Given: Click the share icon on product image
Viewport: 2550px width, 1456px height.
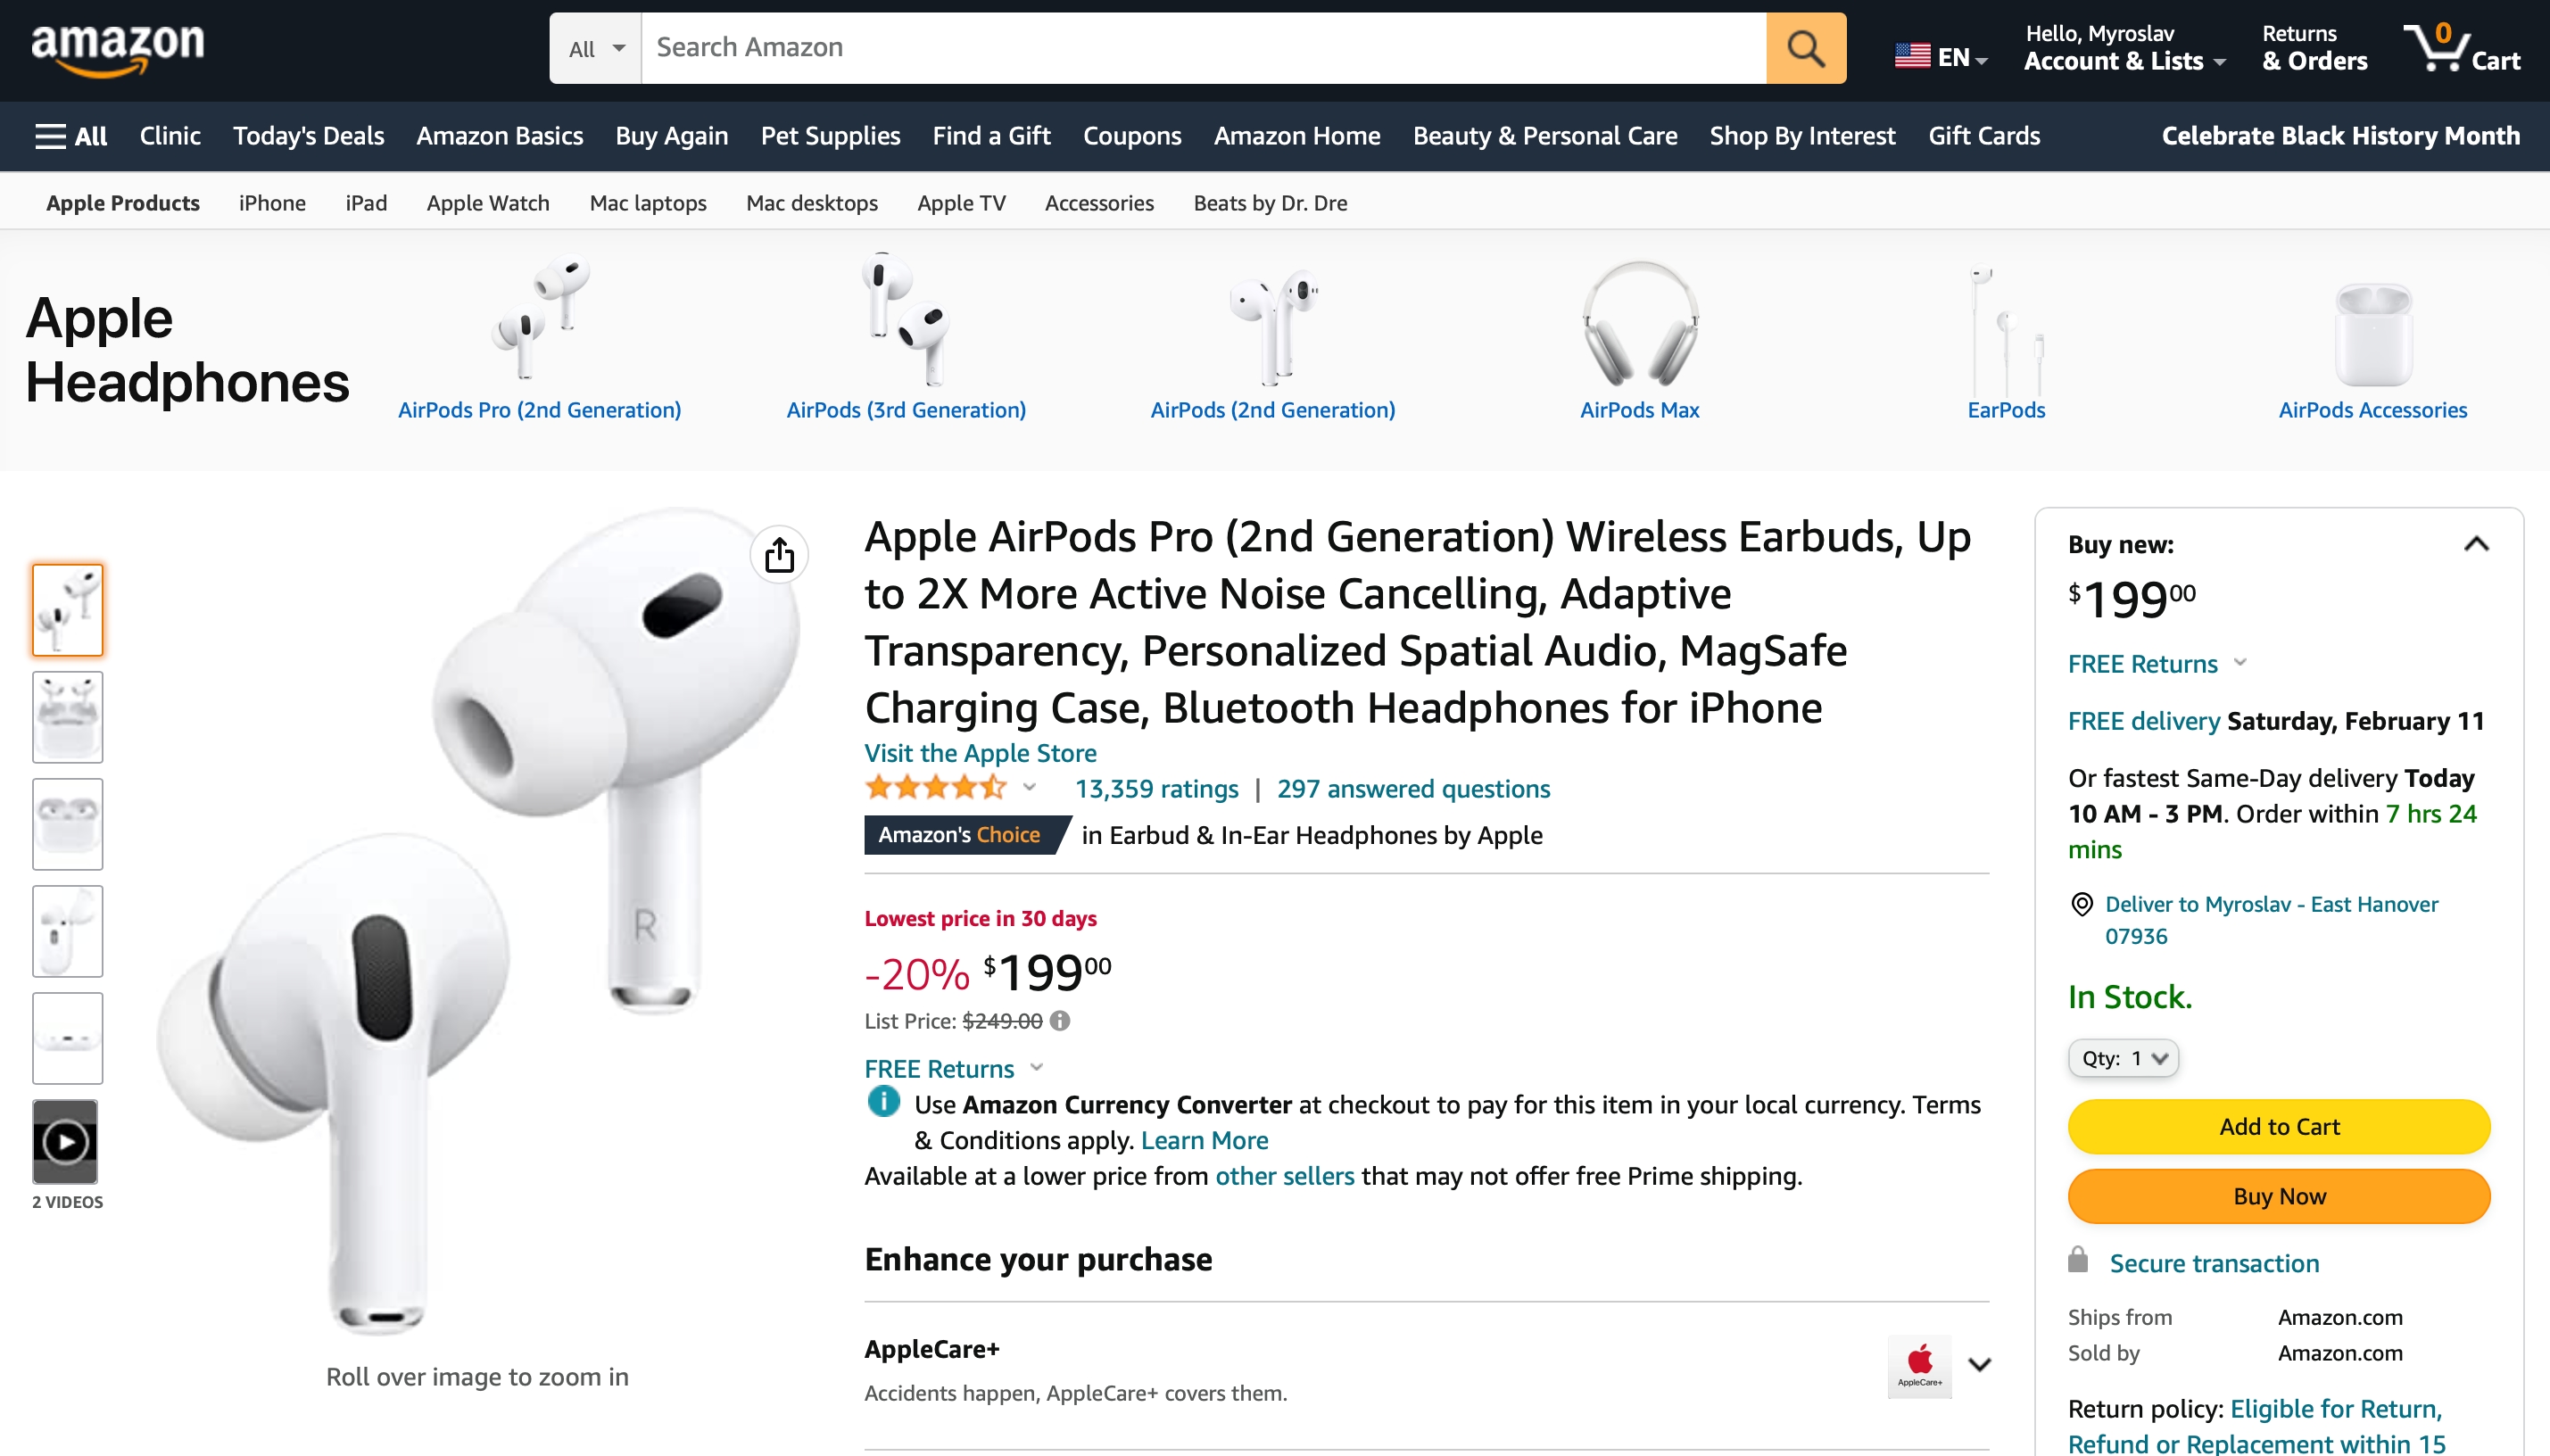Looking at the screenshot, I should tap(779, 555).
